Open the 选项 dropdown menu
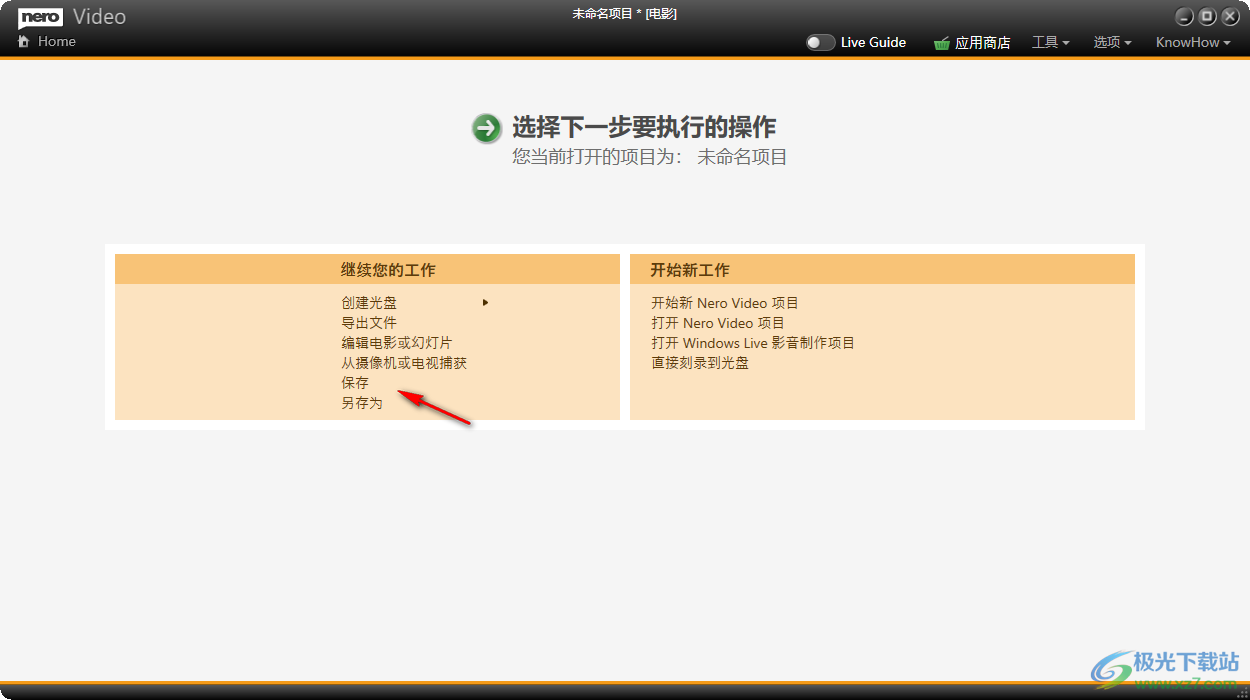 point(1112,43)
